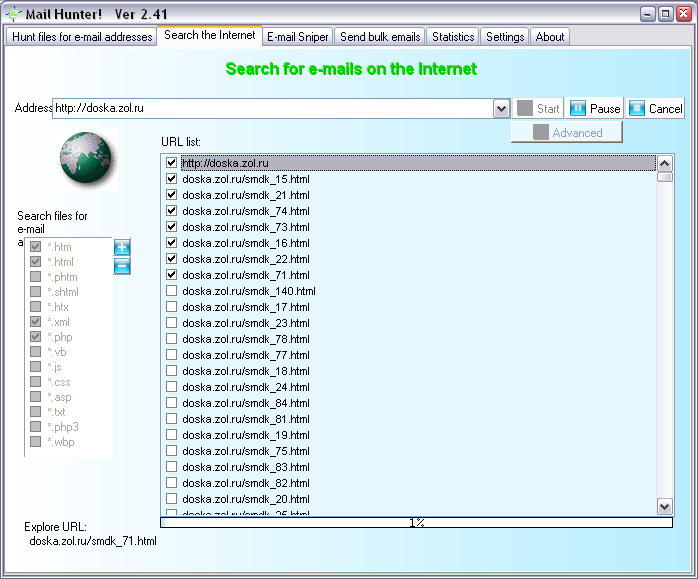Image resolution: width=698 pixels, height=579 pixels.
Task: Open the Settings tab
Action: (x=505, y=36)
